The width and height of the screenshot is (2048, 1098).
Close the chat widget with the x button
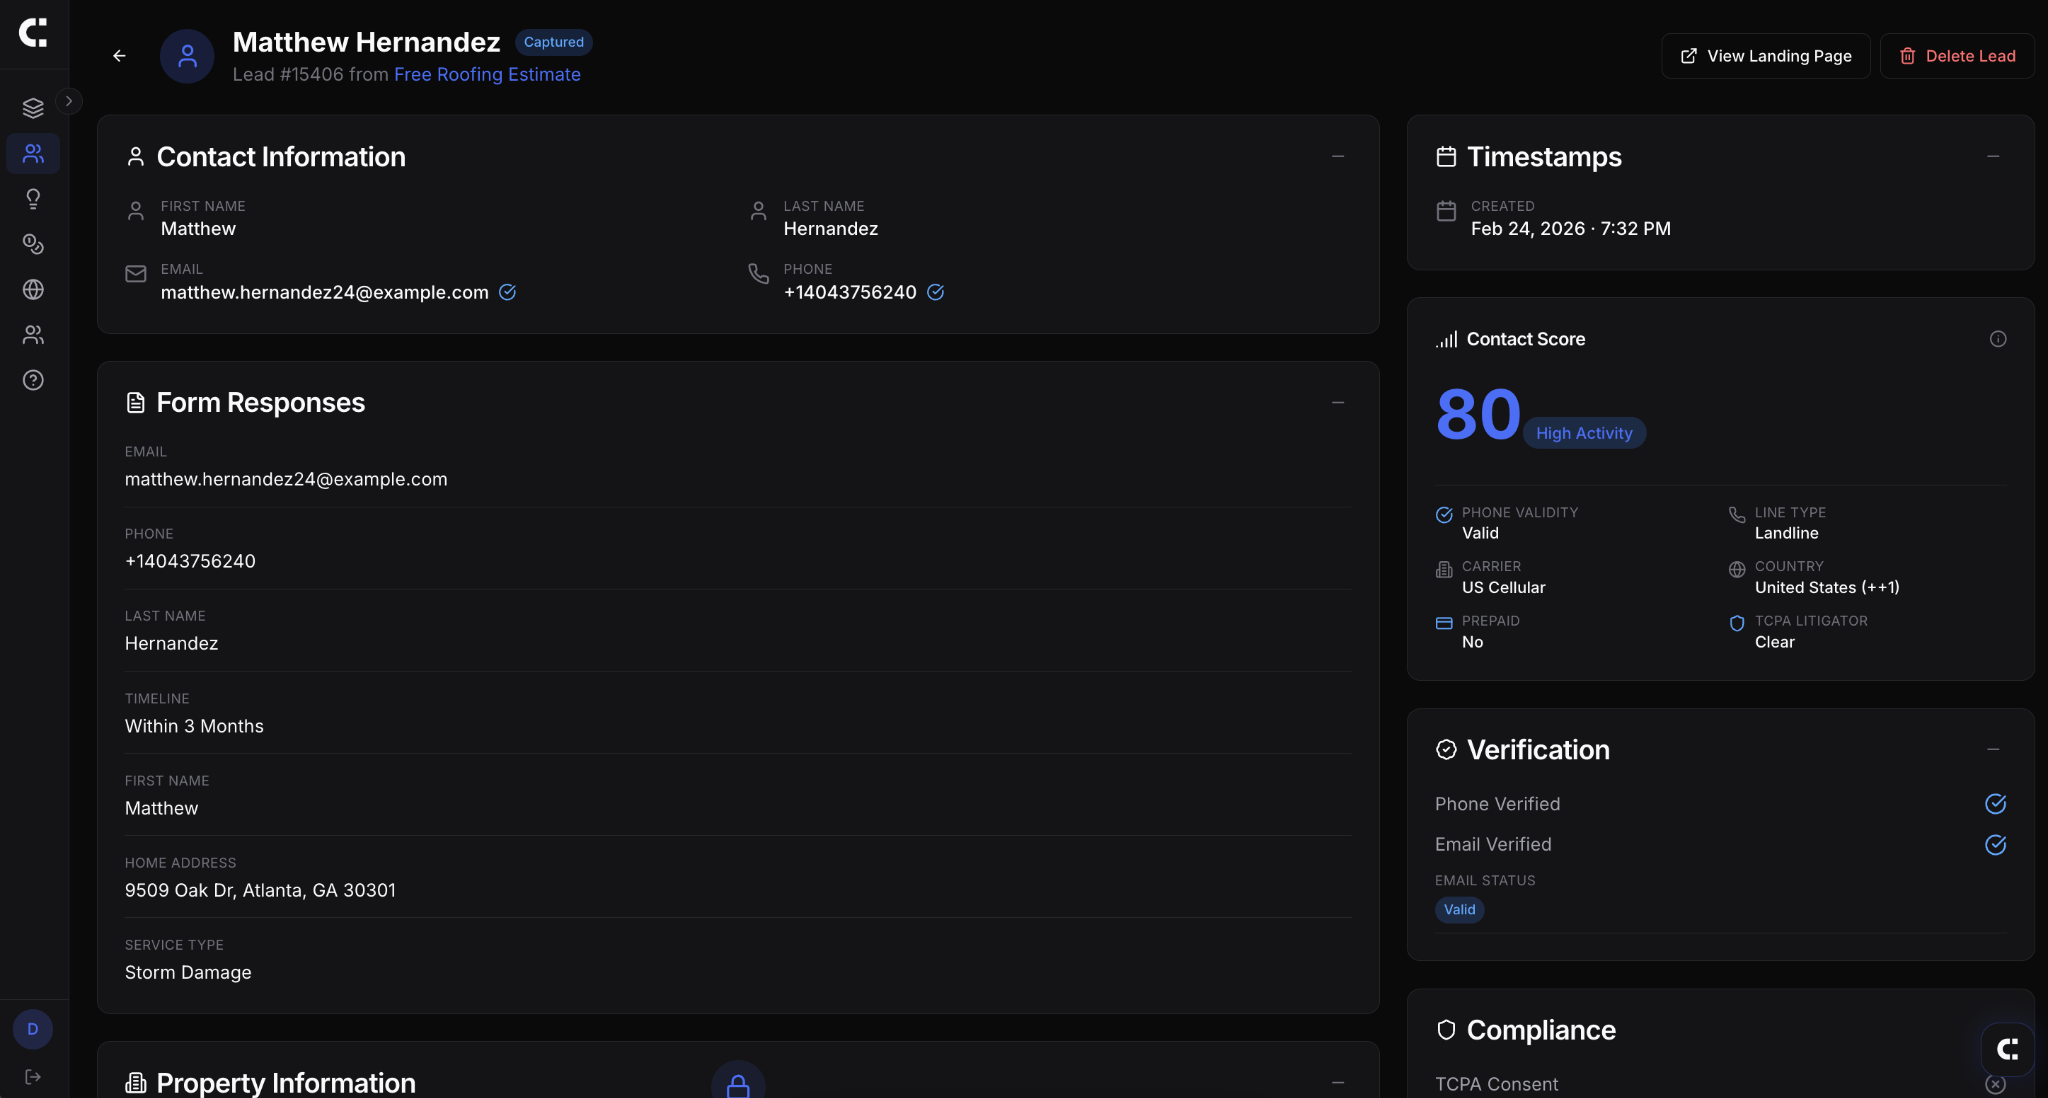(1996, 1084)
